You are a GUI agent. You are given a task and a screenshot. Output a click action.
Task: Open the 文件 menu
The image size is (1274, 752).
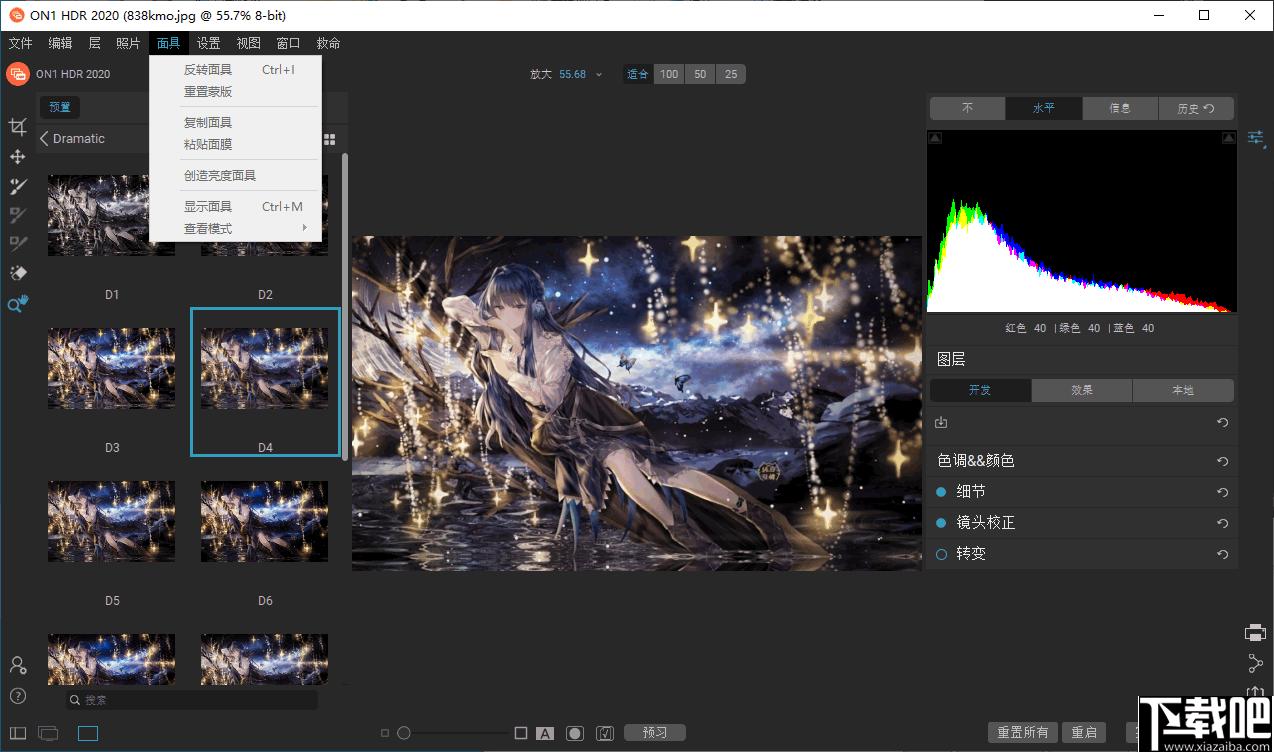(x=20, y=43)
